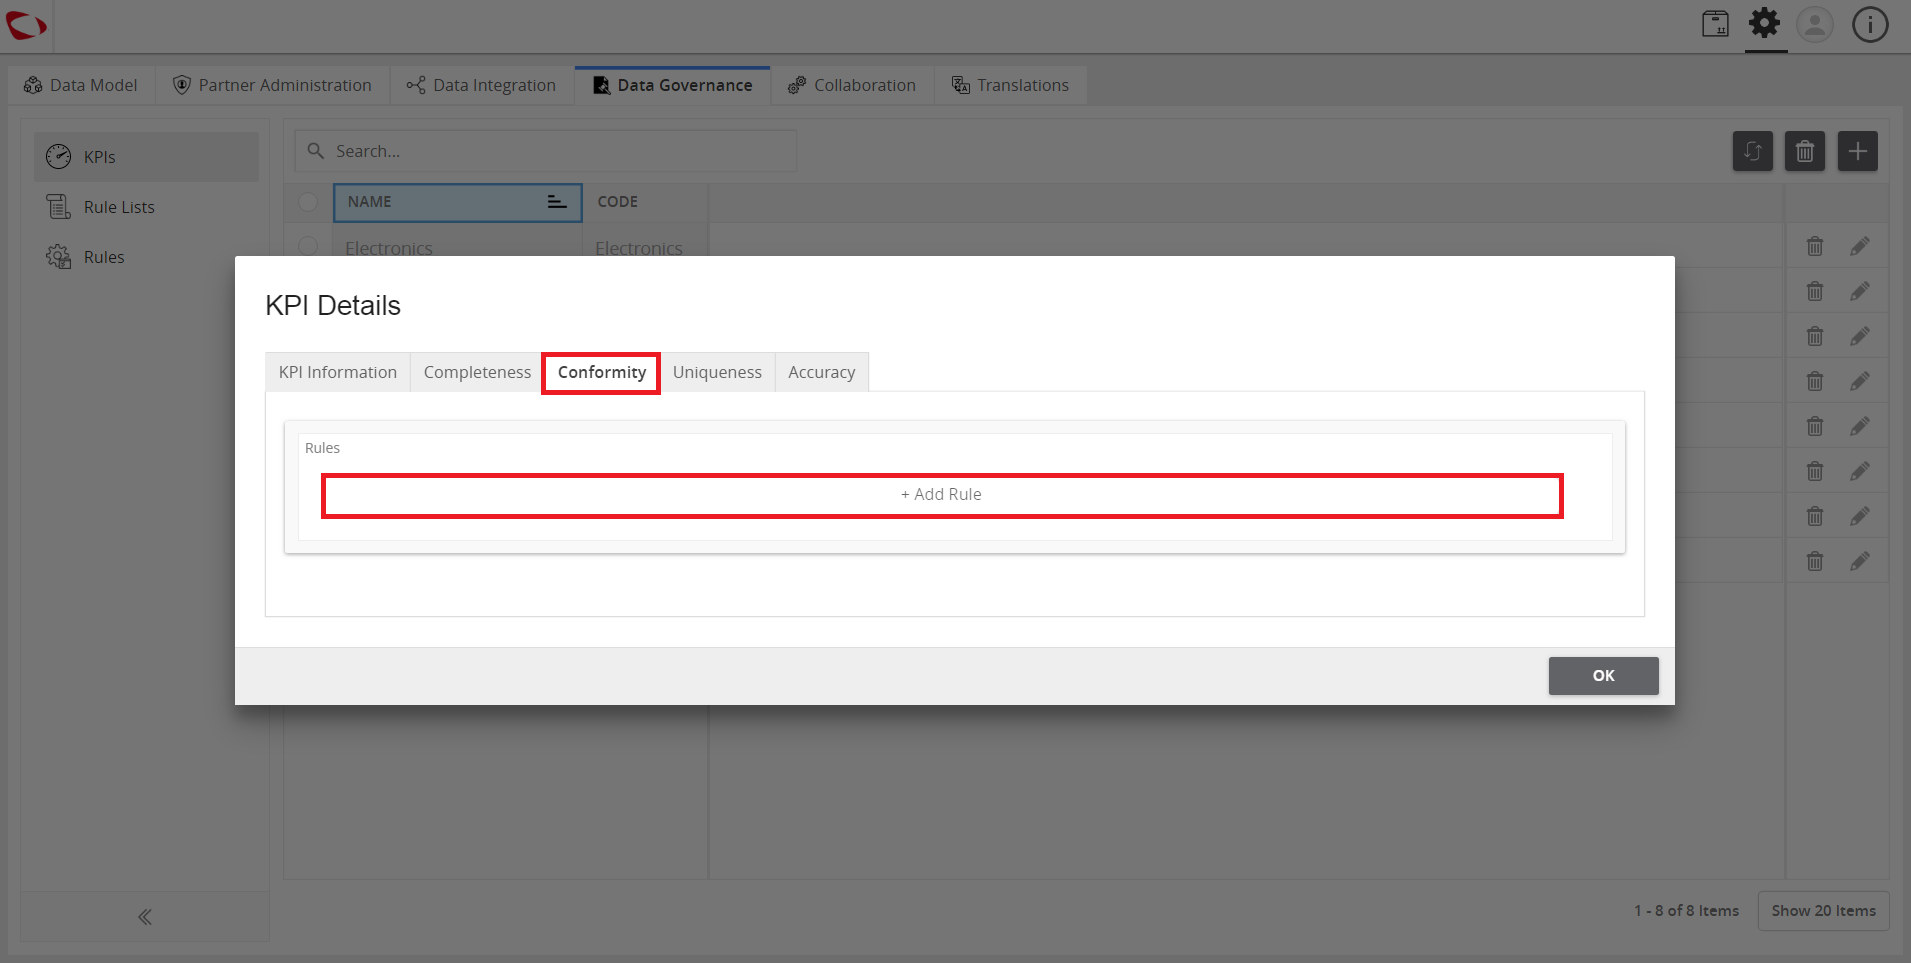
Task: Click the trash icon in the second table row
Action: [x=1815, y=291]
